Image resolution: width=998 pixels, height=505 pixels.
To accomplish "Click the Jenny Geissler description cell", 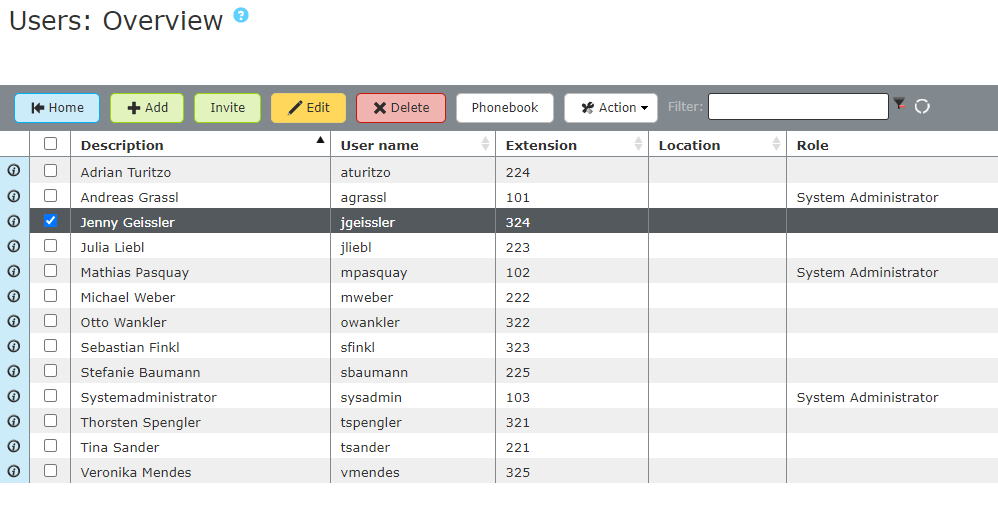I will [x=200, y=222].
